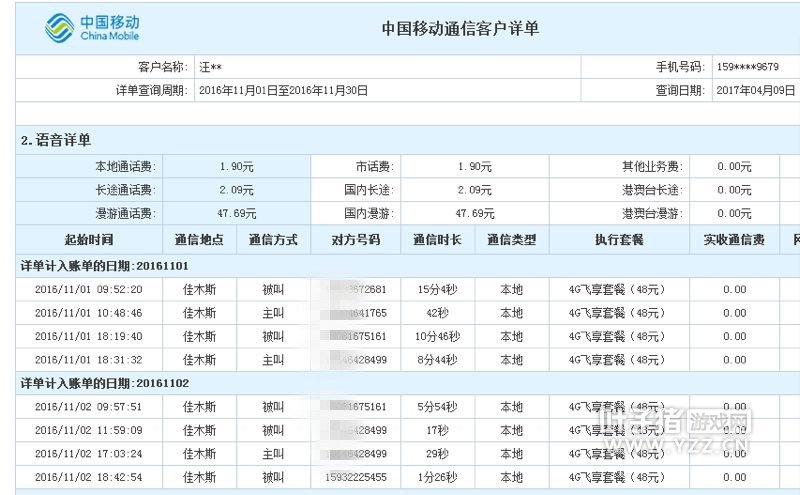800x495 pixels.
Task: Click the 实收通信费 column header
Action: [x=734, y=240]
